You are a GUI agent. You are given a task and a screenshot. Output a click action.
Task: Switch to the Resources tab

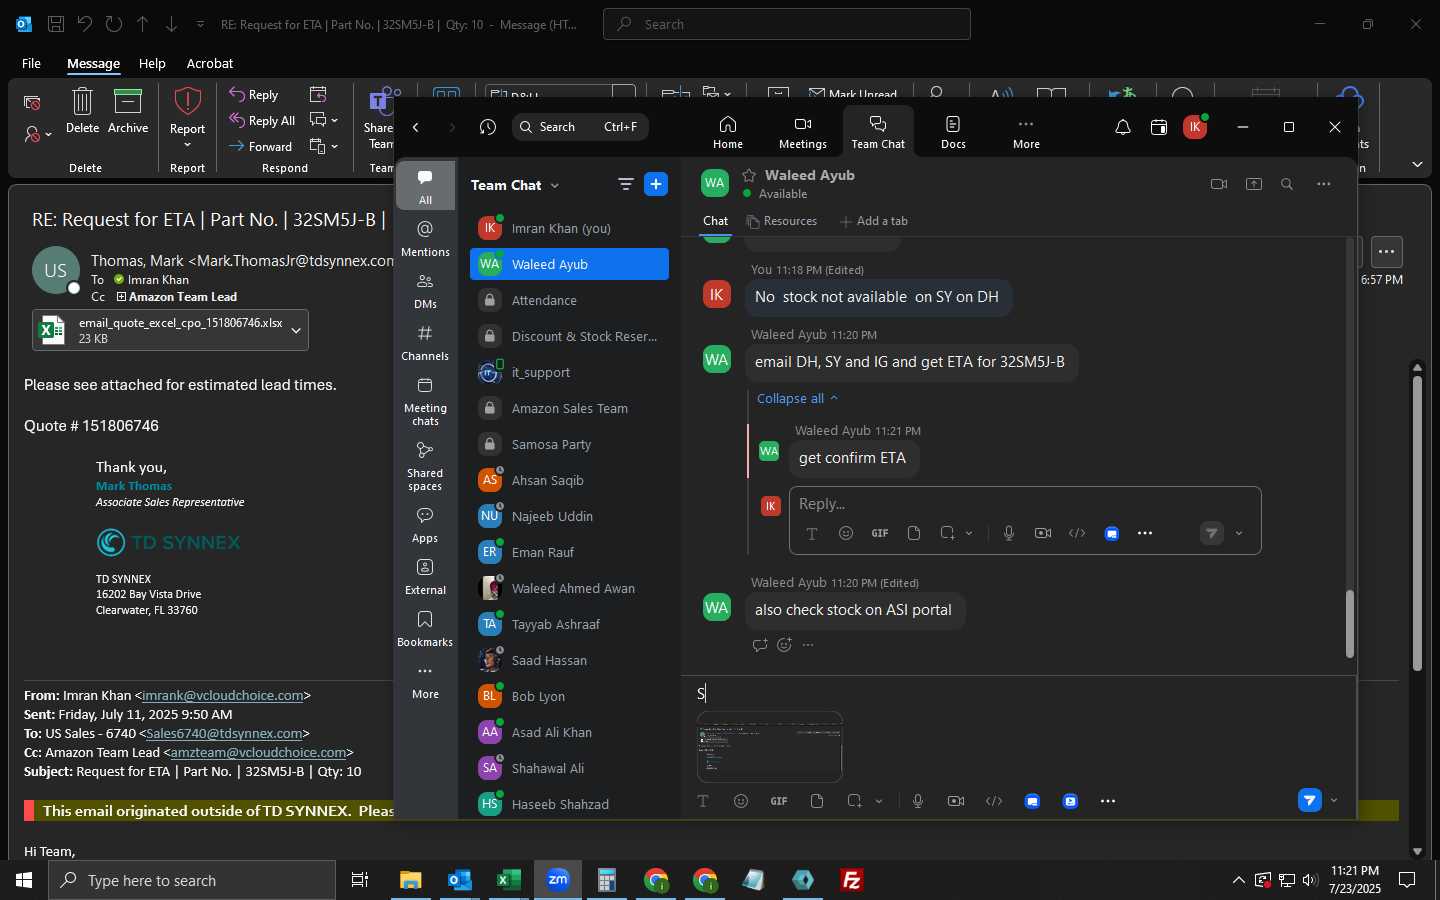[x=782, y=221]
